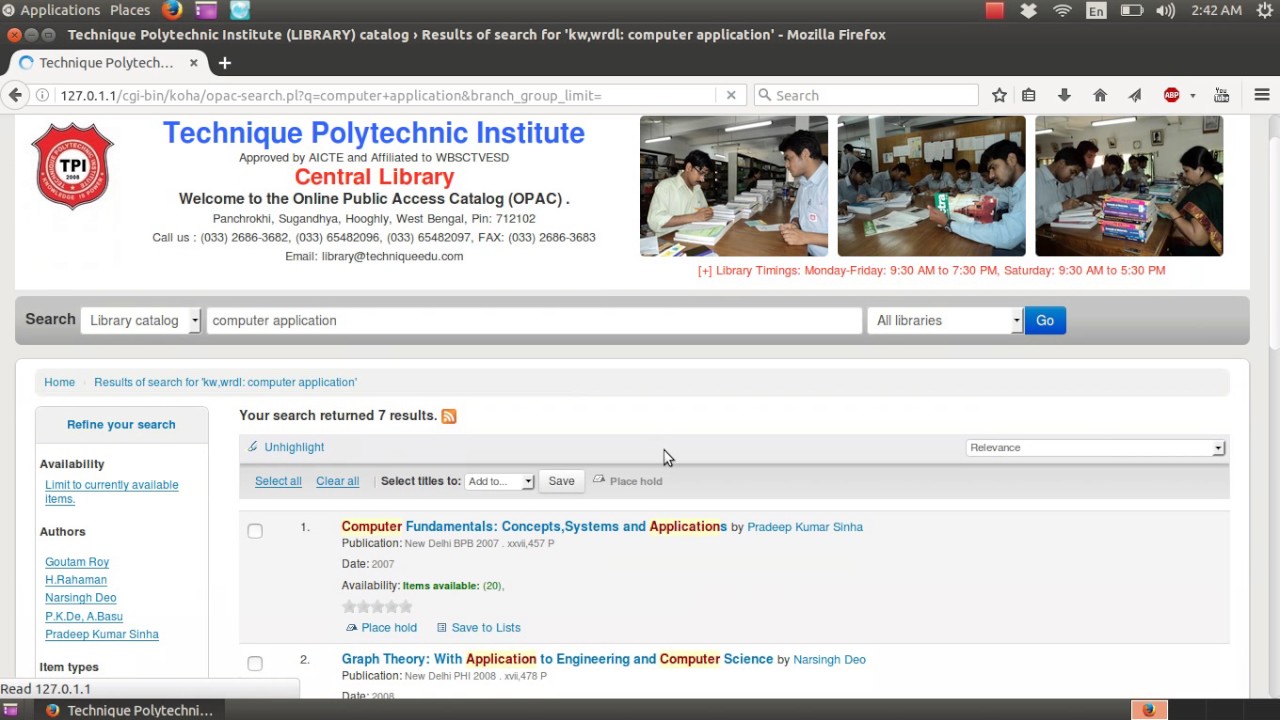Image resolution: width=1280 pixels, height=720 pixels.
Task: Open the En keyboard layout indicator
Action: click(x=1096, y=10)
